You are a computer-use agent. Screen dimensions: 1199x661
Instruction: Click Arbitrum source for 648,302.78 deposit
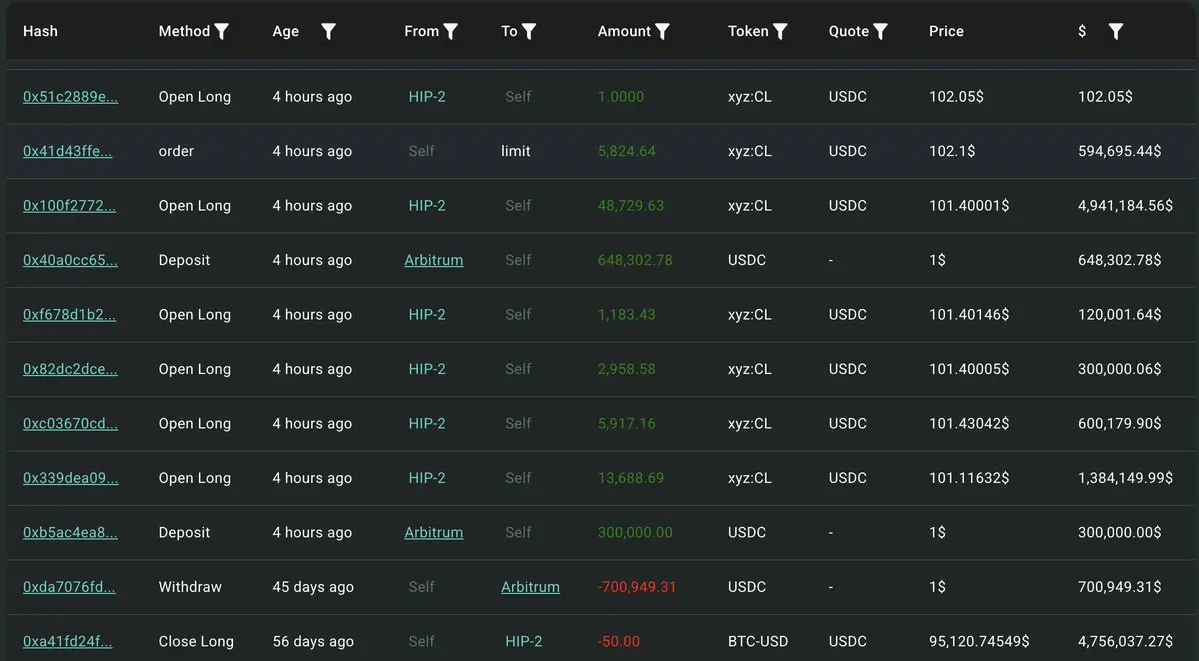click(433, 260)
